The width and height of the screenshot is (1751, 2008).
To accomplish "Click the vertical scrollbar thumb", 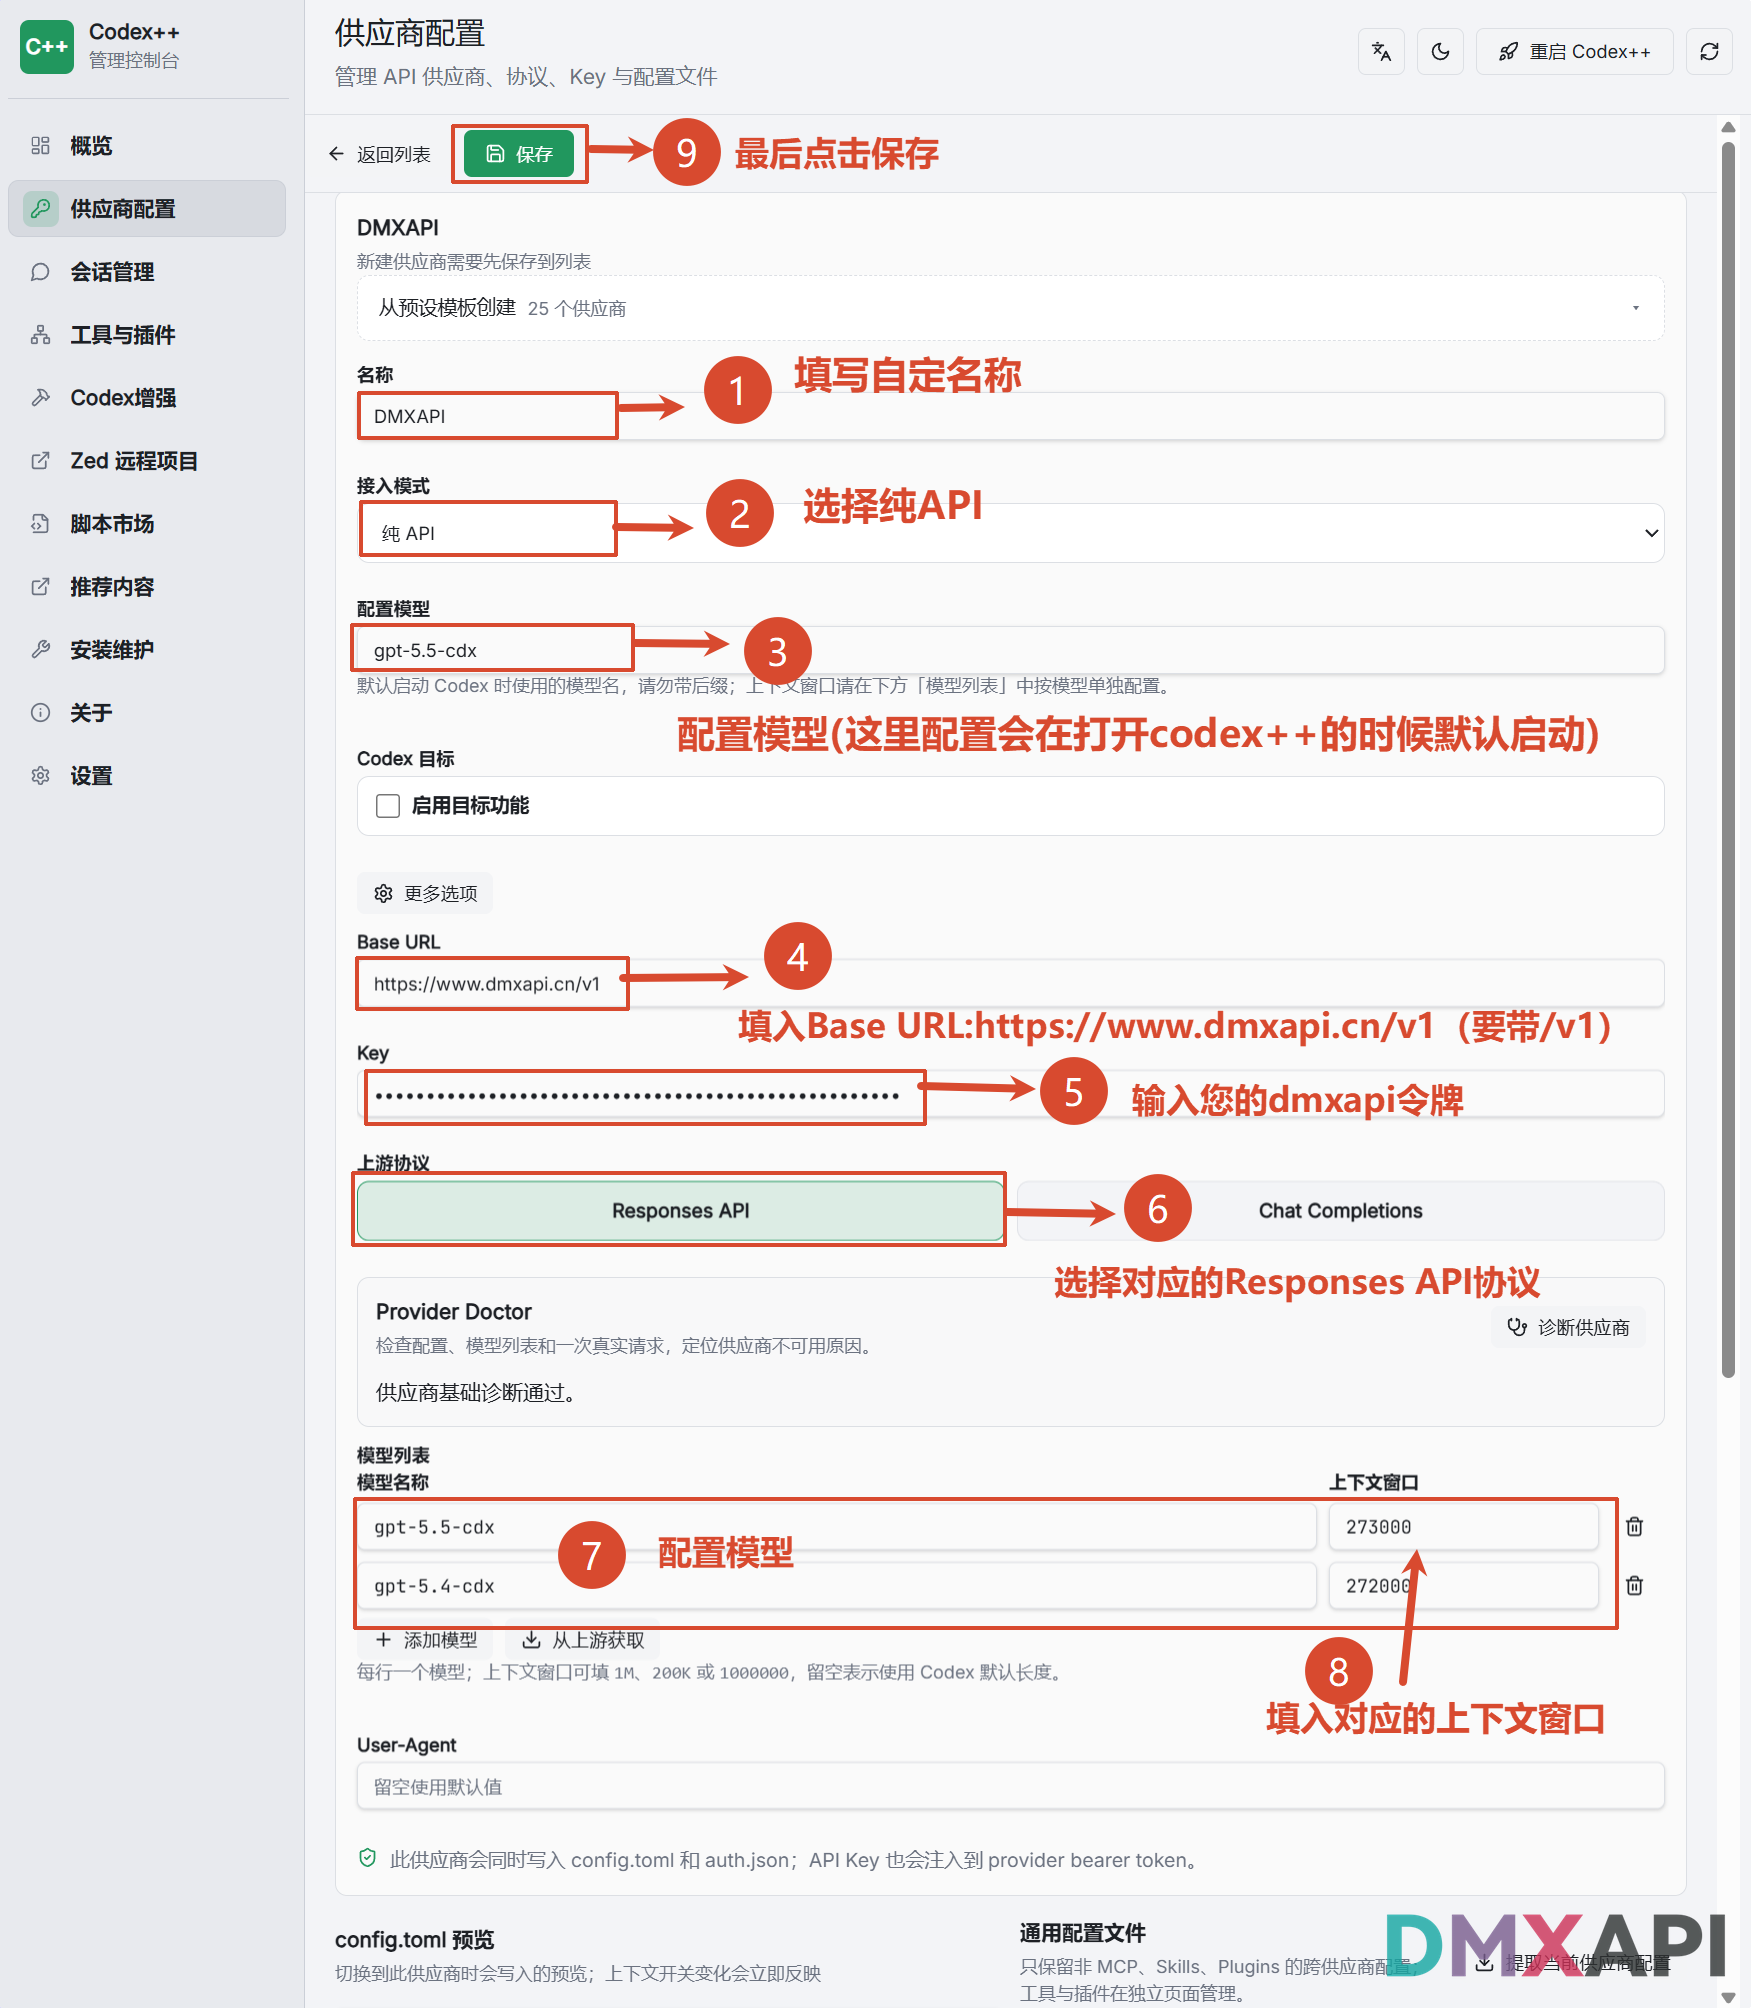I will 1728,759.
